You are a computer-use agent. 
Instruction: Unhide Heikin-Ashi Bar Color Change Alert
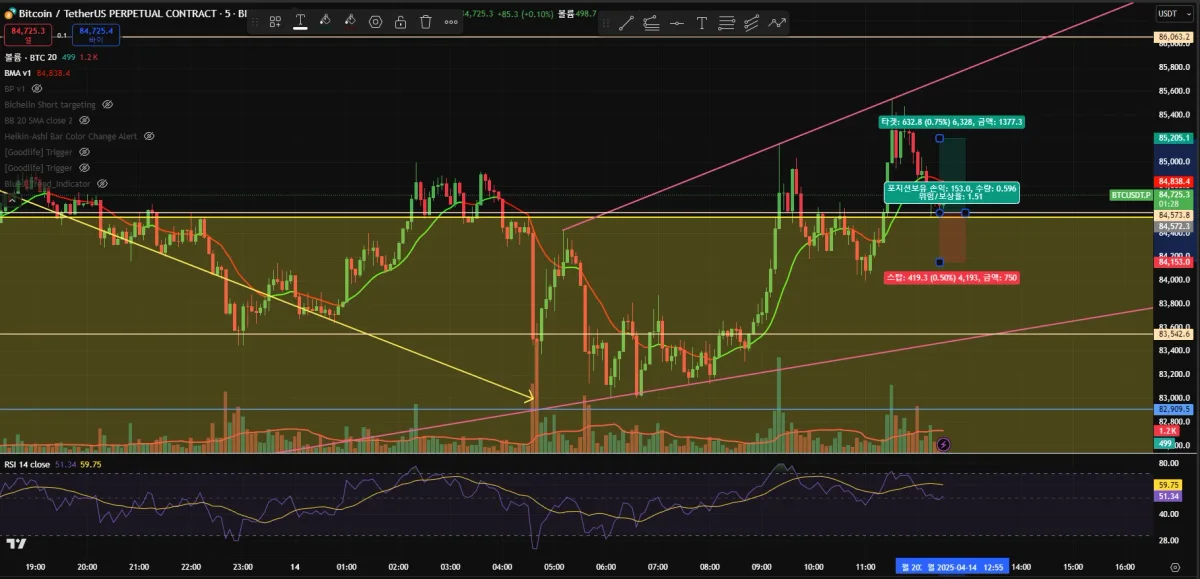click(x=149, y=136)
